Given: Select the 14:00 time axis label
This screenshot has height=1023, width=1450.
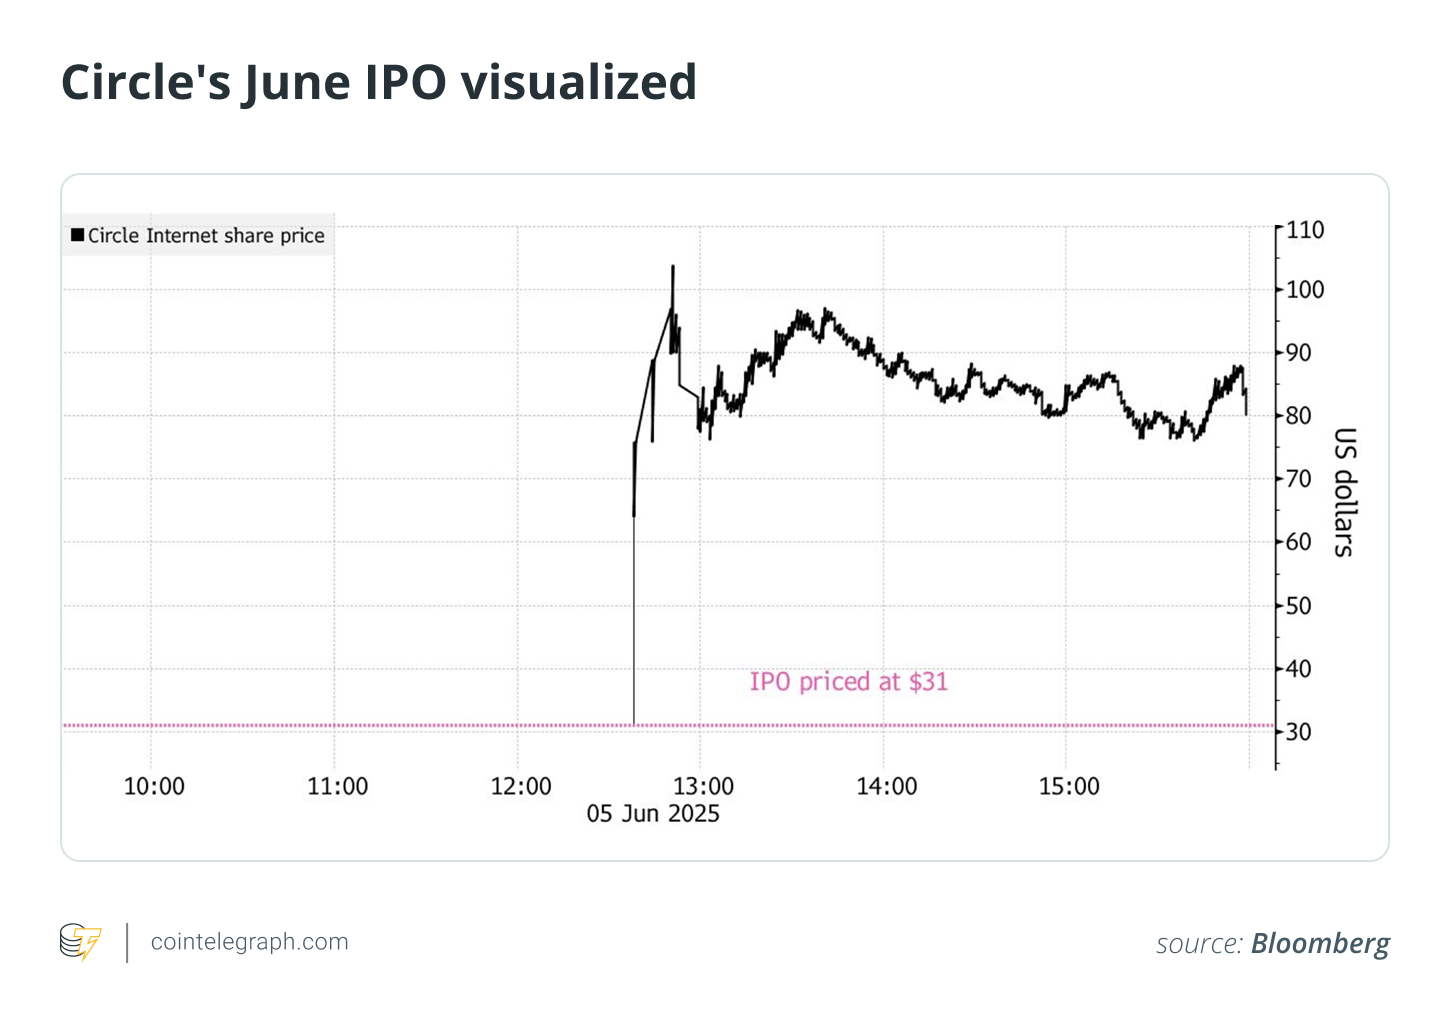Looking at the screenshot, I should point(886,787).
